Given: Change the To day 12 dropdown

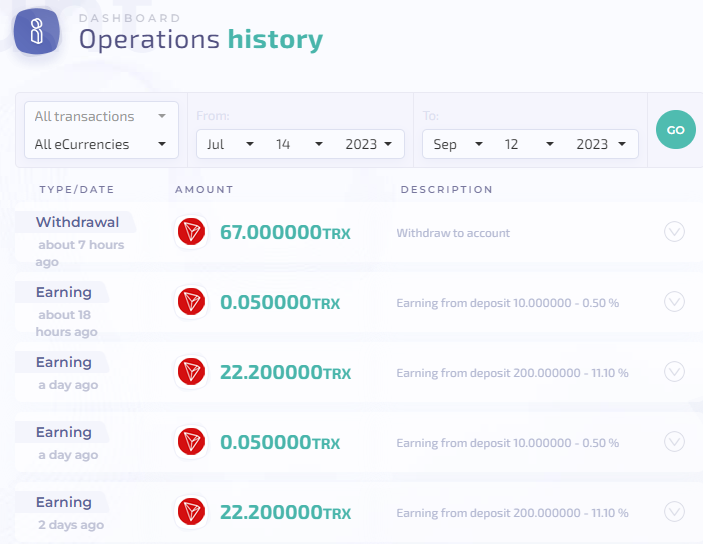Looking at the screenshot, I should (x=527, y=144).
